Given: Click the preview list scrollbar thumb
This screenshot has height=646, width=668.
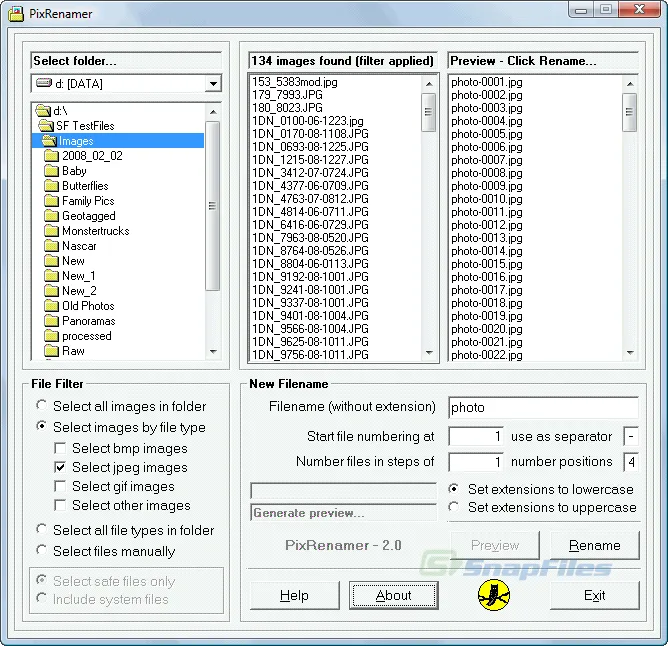Looking at the screenshot, I should tap(630, 112).
